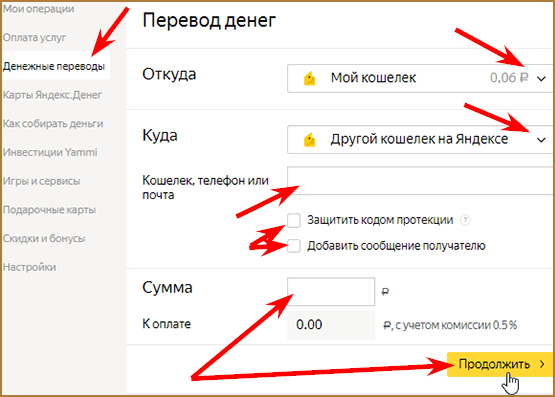Click the wallet icon in Мой кошелек
This screenshot has height=397, width=555.
click(309, 78)
